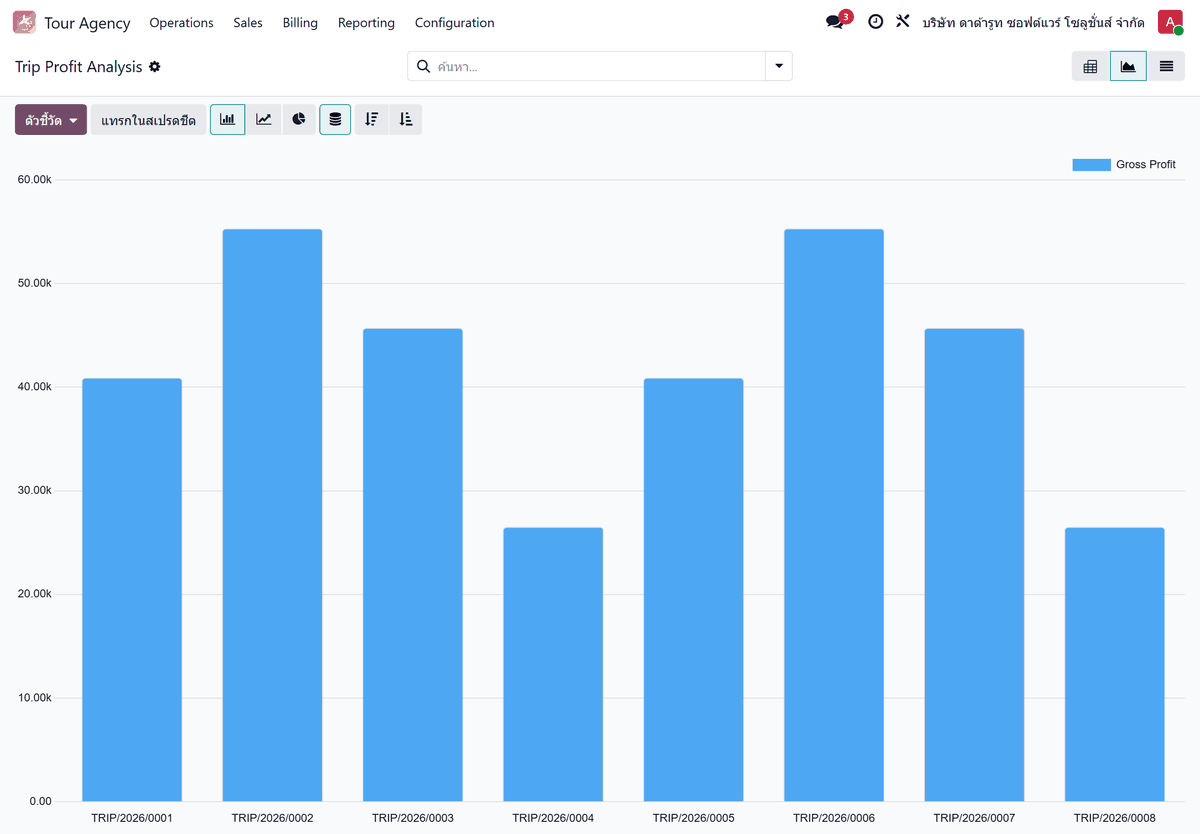This screenshot has width=1200, height=834.
Task: Click the Trip Profit Analysis page title
Action: (79, 67)
